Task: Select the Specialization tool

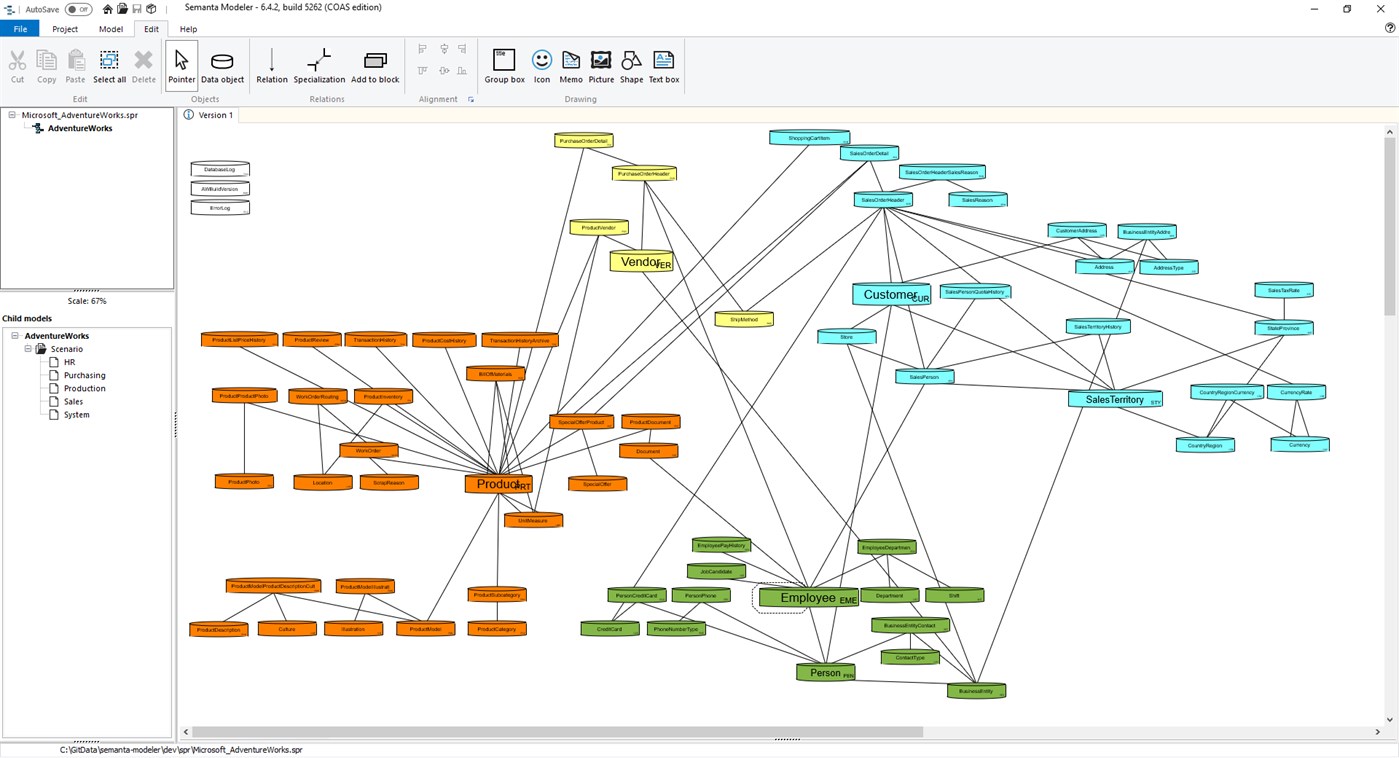Action: [x=318, y=66]
